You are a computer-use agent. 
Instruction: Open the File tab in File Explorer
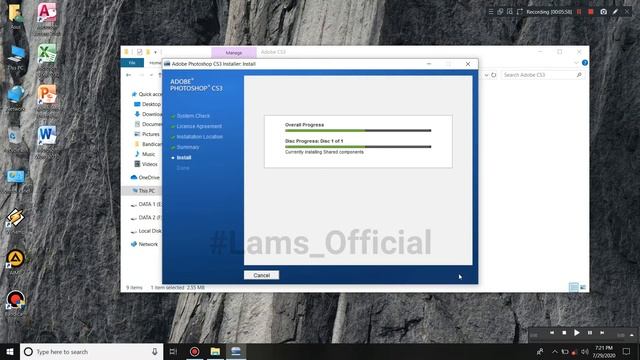(132, 63)
